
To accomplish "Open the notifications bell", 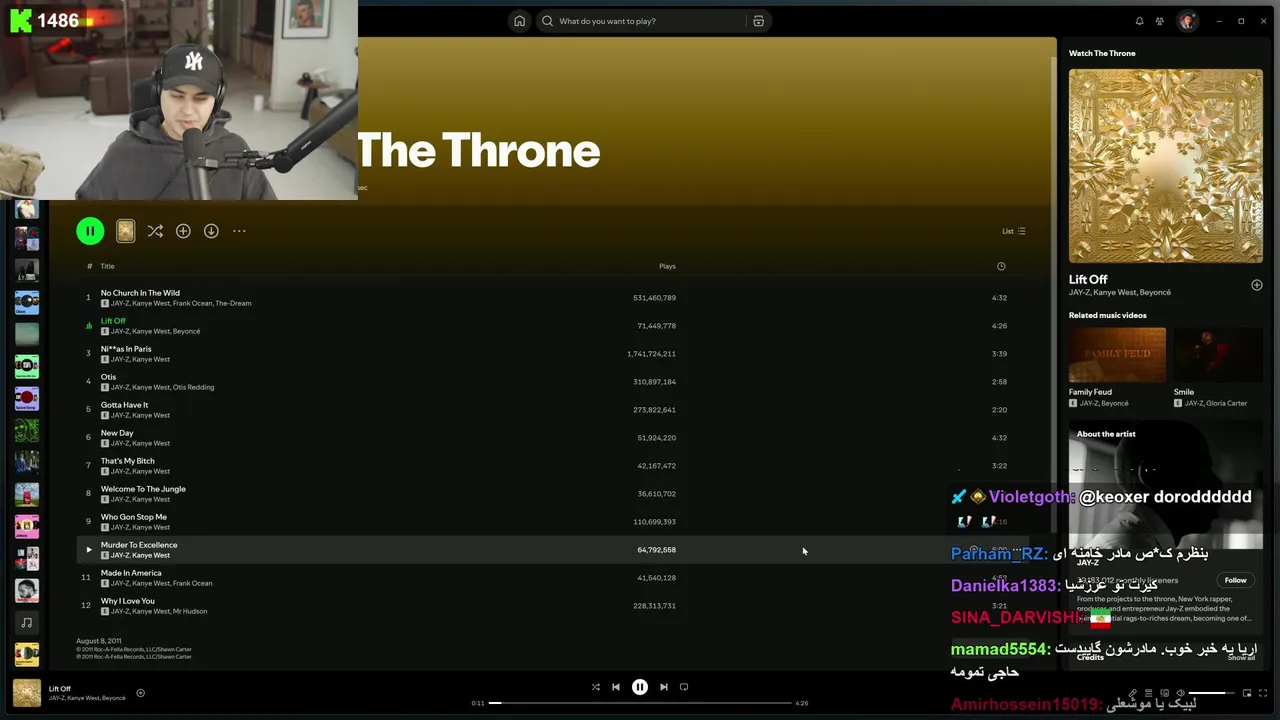I will [x=1139, y=21].
